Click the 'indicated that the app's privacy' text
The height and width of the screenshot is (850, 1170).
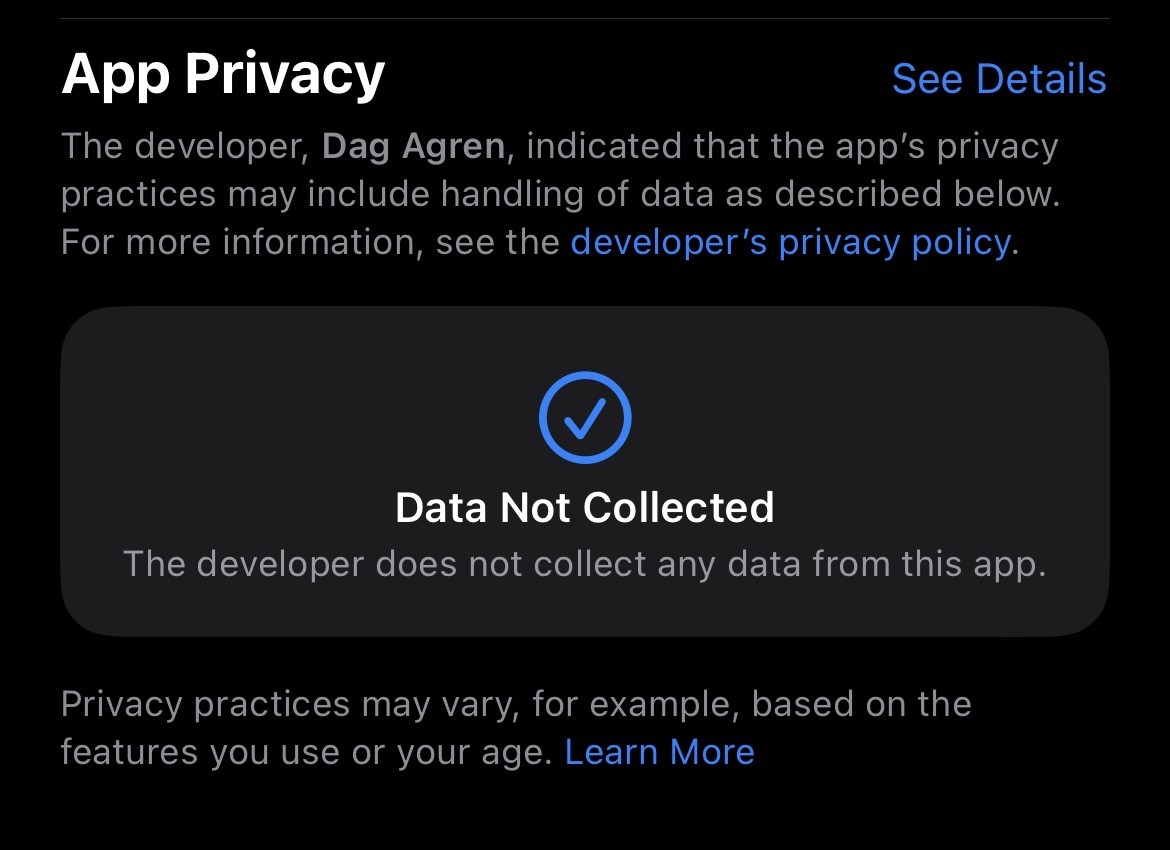792,146
